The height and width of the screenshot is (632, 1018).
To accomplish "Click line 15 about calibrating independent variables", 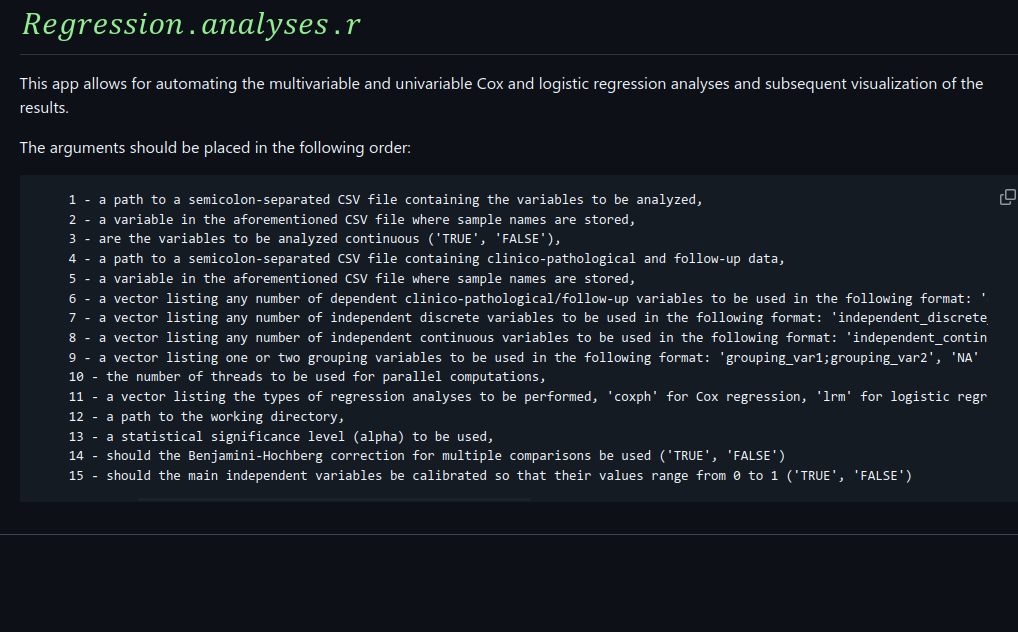I will click(x=490, y=475).
